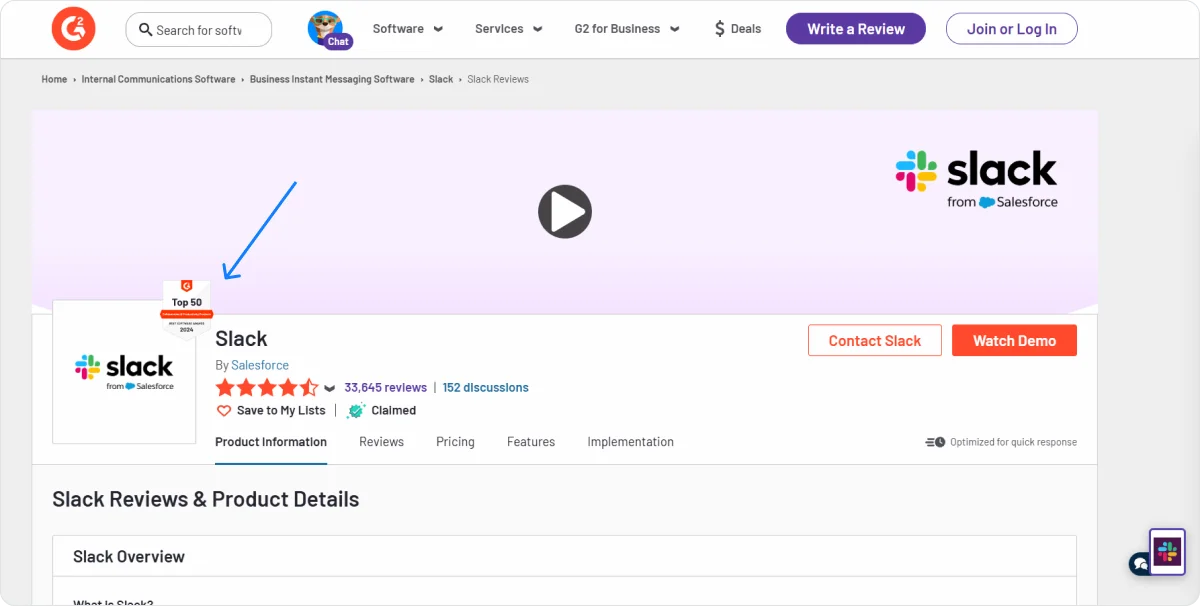Click the chat bubble widget icon
The image size is (1200, 607).
tap(1140, 564)
